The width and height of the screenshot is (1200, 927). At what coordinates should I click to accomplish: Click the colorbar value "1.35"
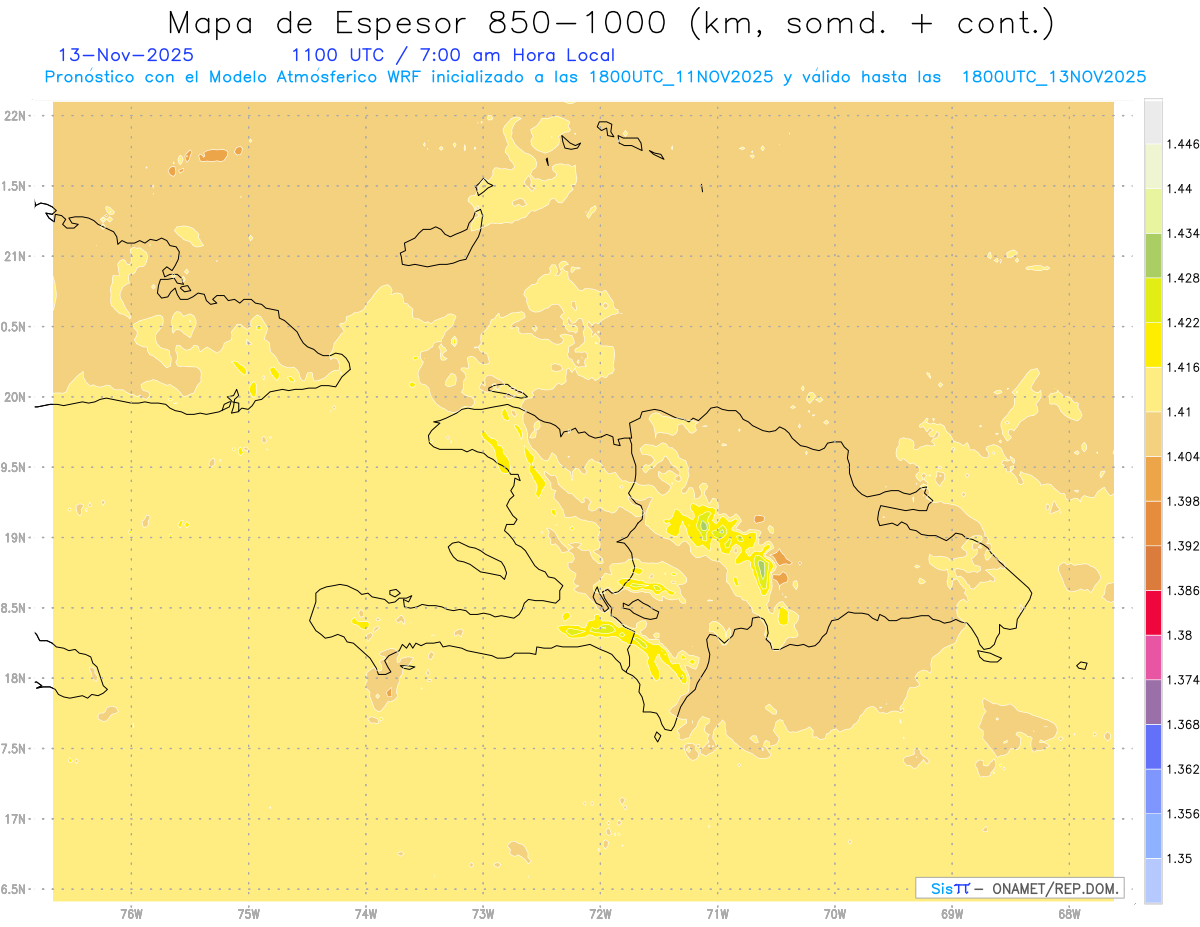click(x=1180, y=859)
